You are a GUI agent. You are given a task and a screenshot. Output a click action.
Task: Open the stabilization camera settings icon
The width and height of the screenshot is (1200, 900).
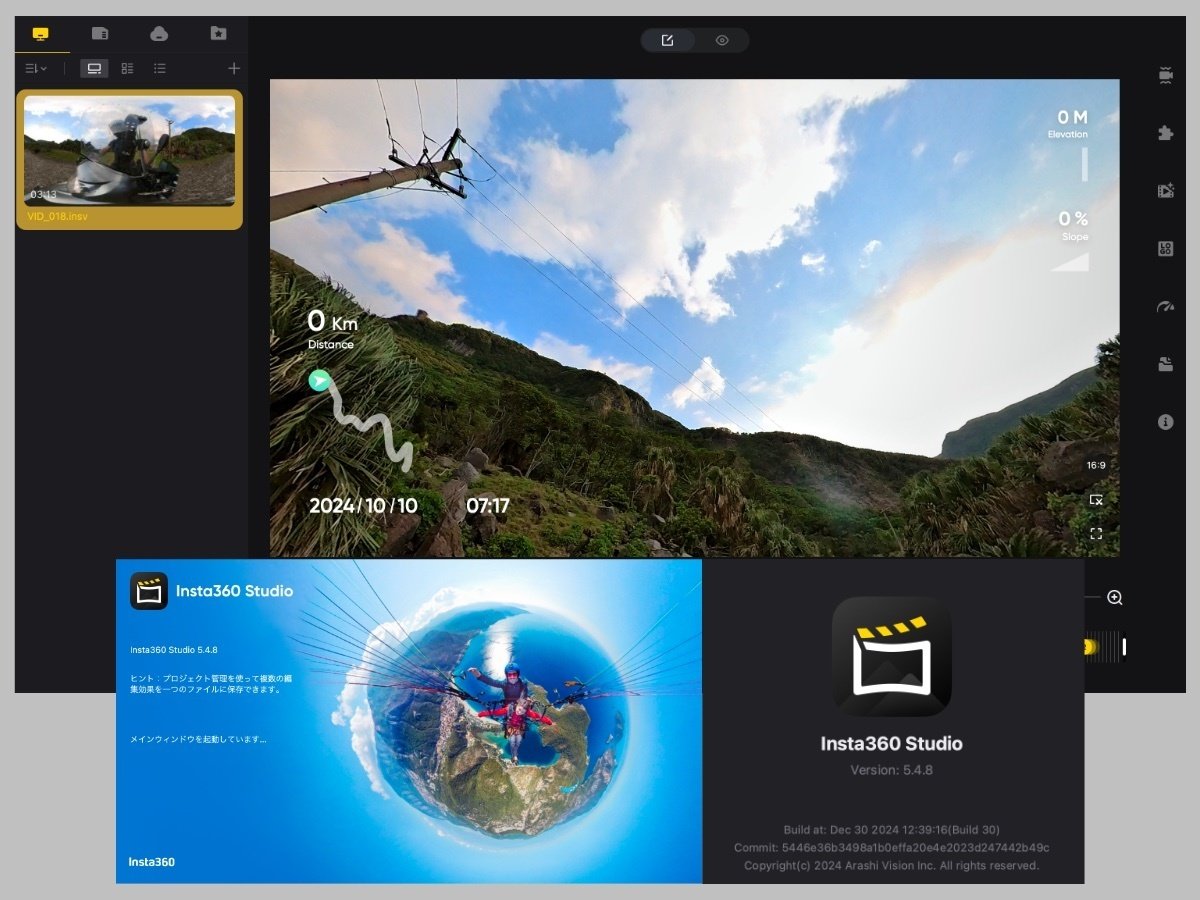pos(1165,76)
